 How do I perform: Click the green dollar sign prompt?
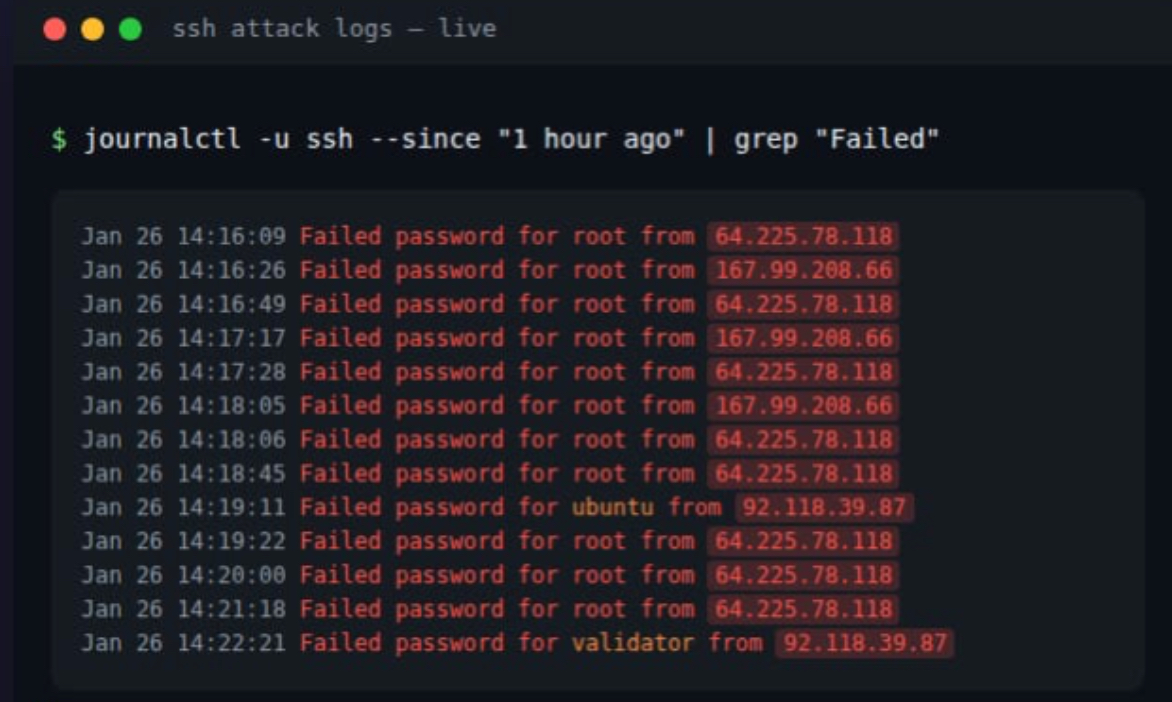[x=60, y=139]
